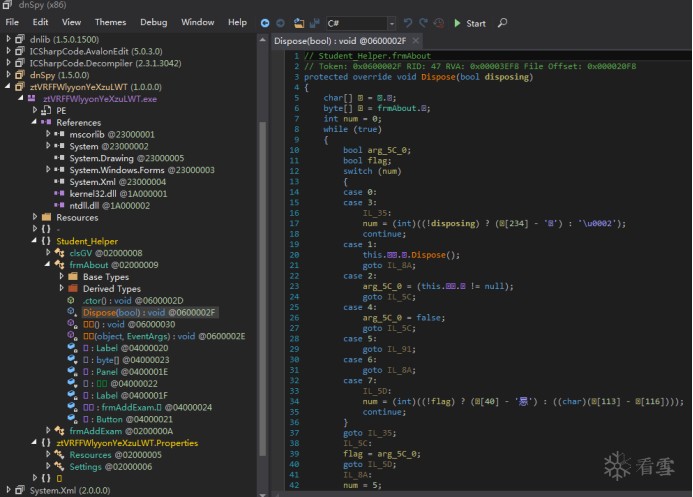
Task: Select System.Xml @23000004 reference
Action: point(118,182)
